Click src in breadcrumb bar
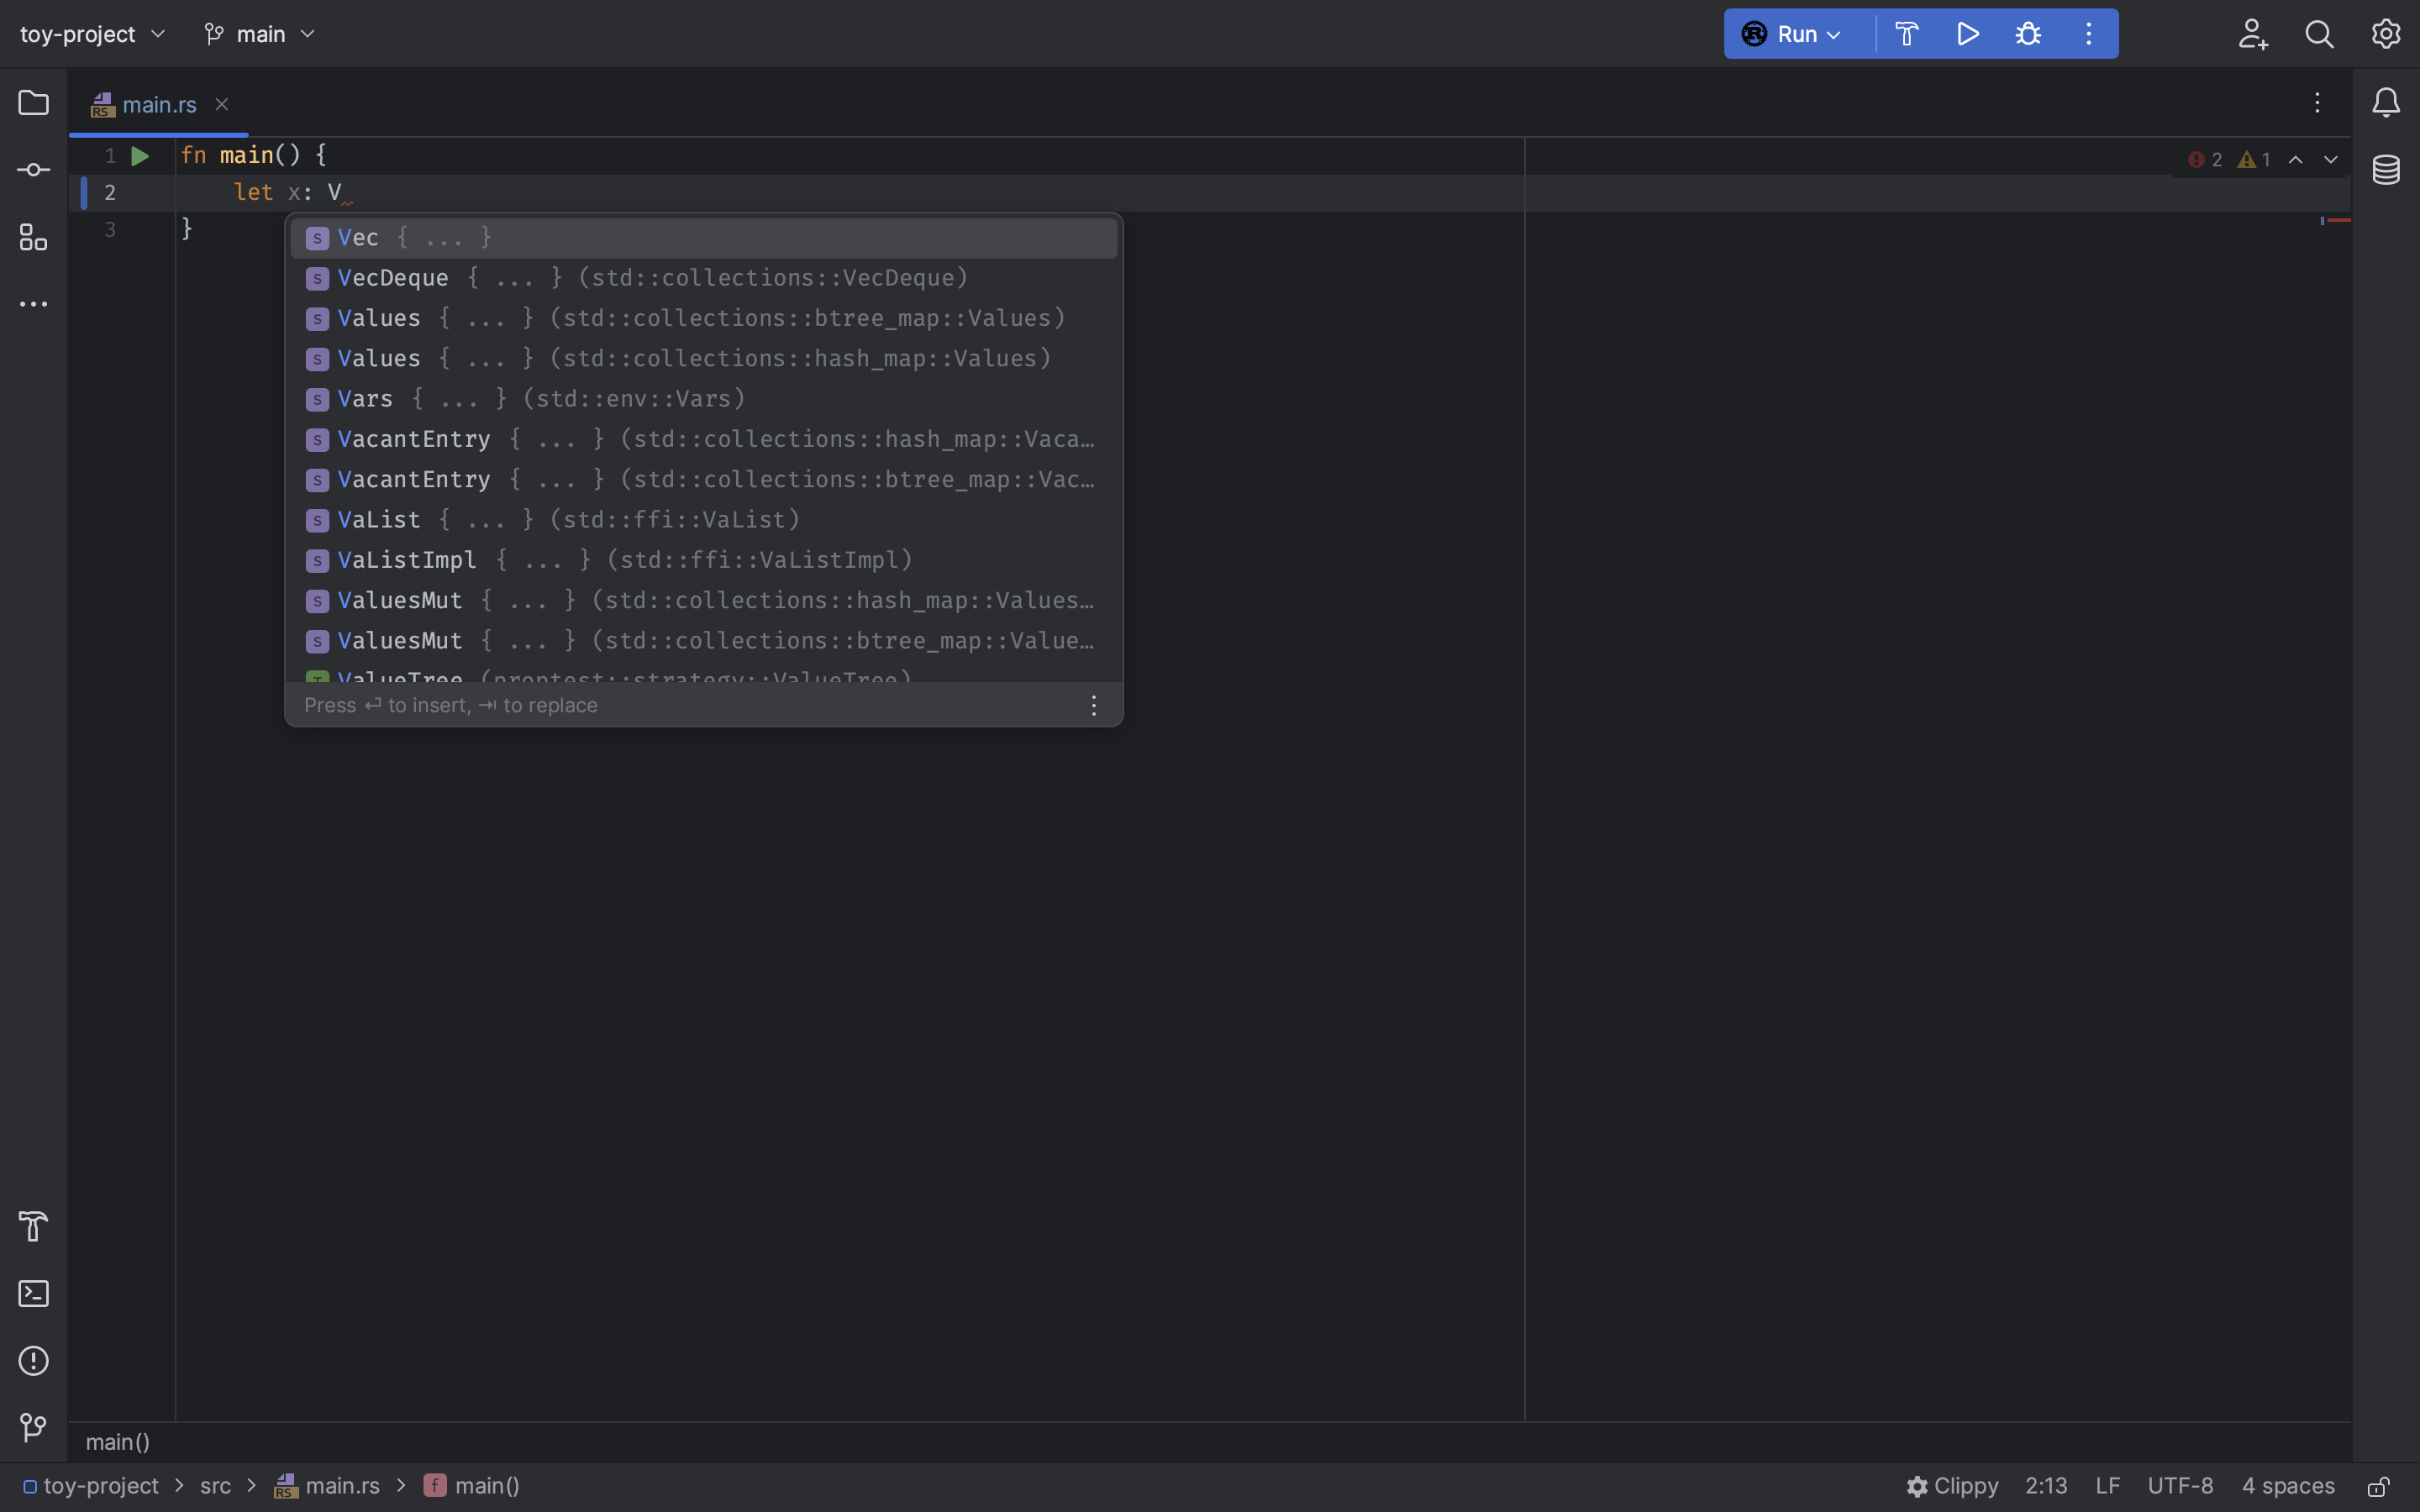The image size is (2420, 1512). pyautogui.click(x=215, y=1486)
